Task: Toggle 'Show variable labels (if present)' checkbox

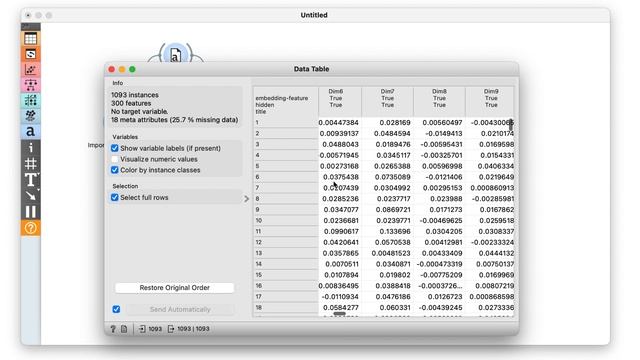Action: [115, 148]
